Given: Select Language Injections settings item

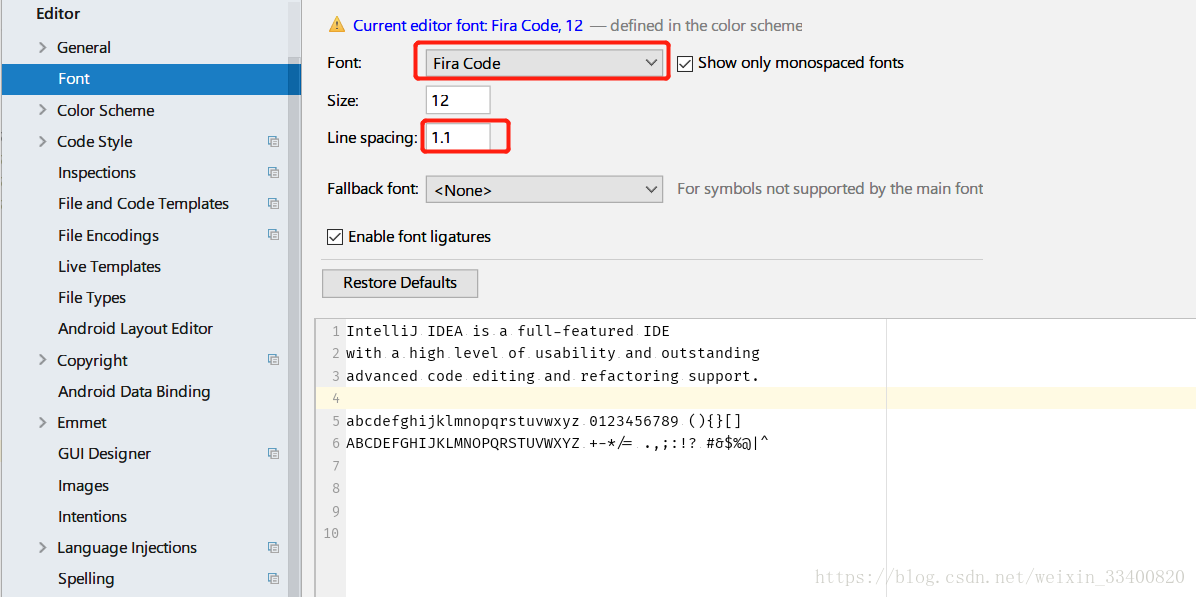Looking at the screenshot, I should click(127, 547).
